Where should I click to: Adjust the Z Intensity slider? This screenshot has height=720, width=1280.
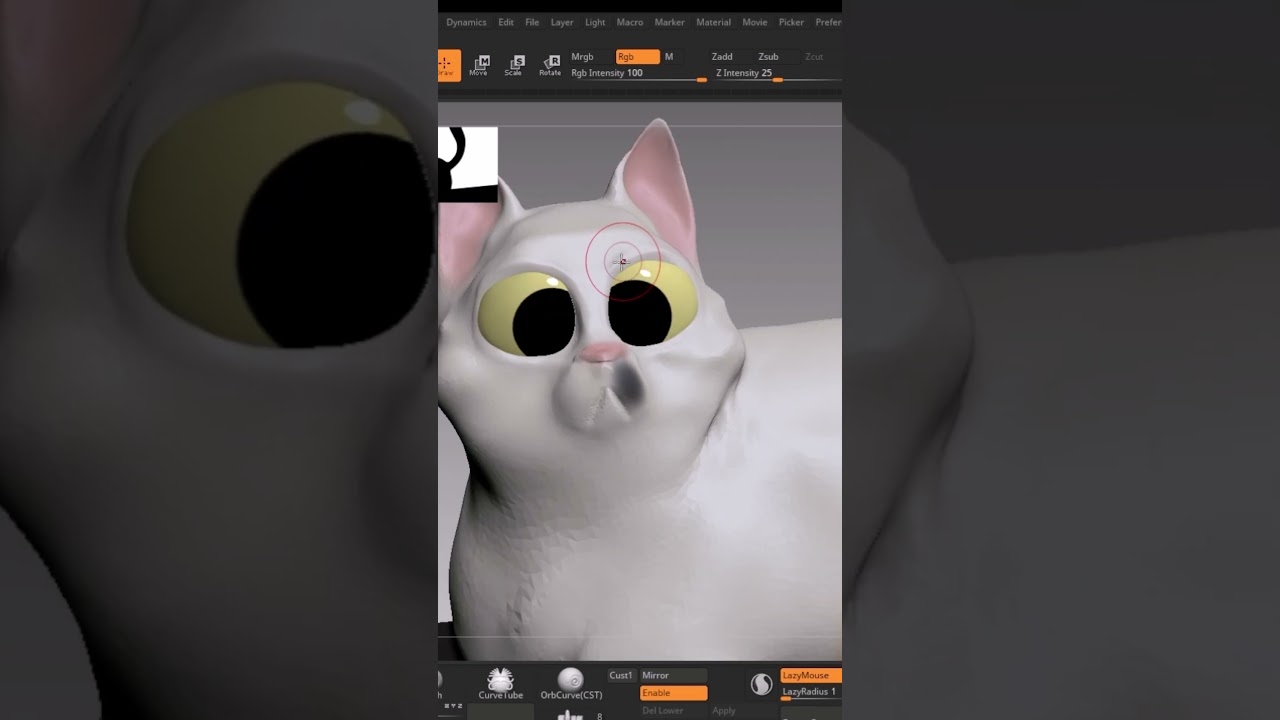point(778,74)
